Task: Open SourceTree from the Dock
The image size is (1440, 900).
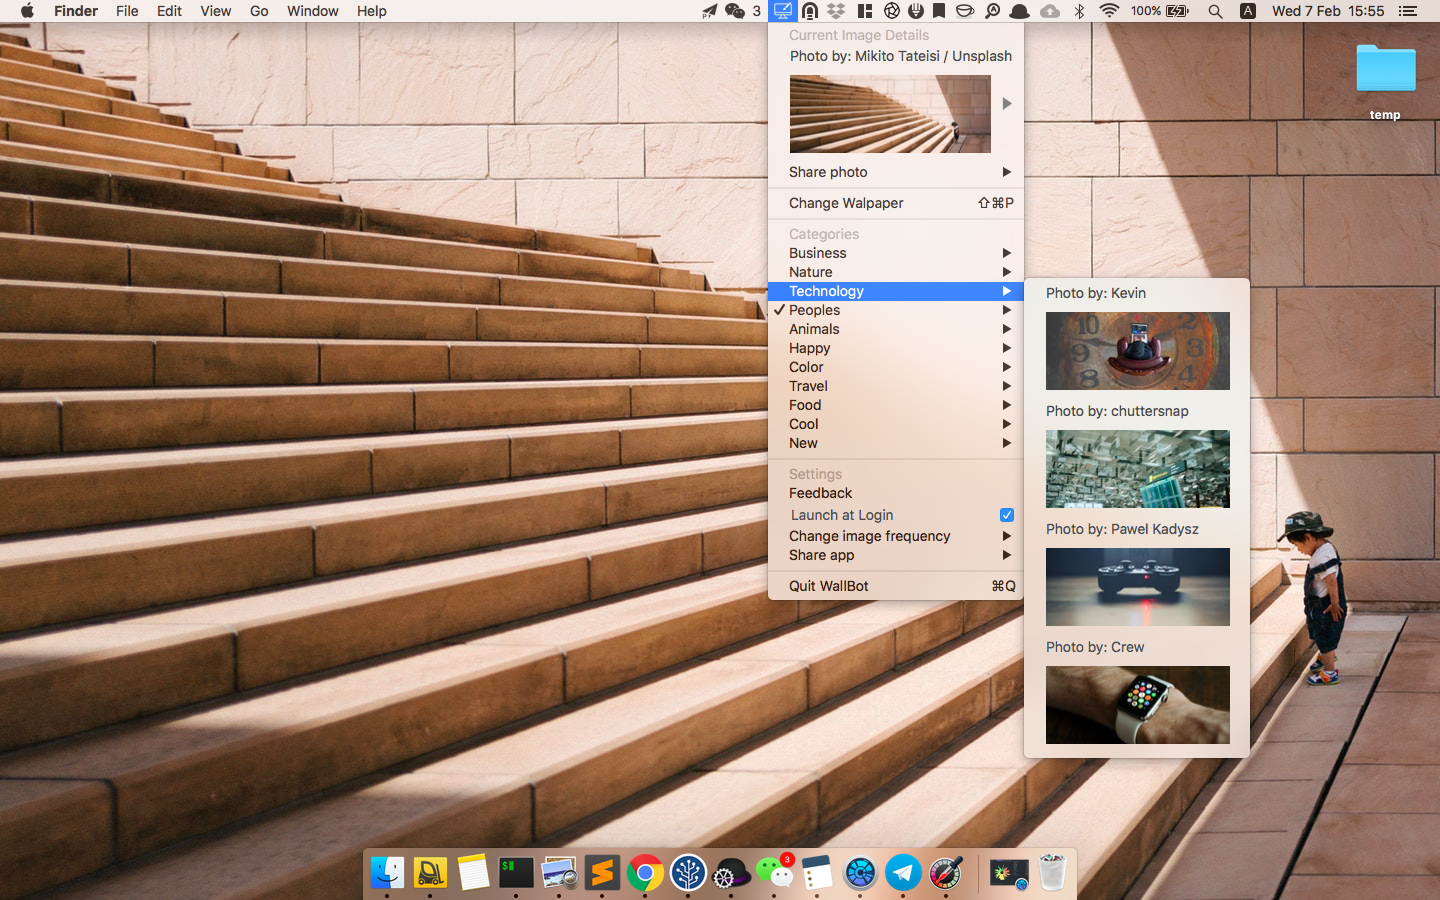Action: [688, 873]
